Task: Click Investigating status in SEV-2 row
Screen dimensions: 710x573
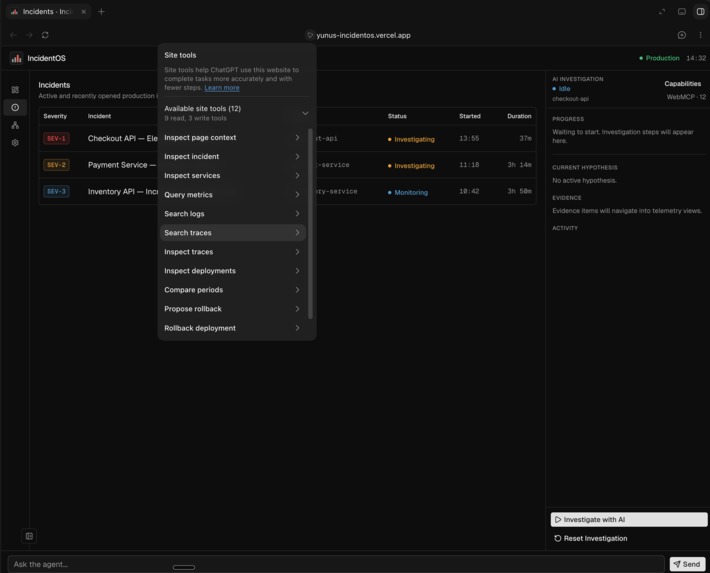Action: [411, 166]
